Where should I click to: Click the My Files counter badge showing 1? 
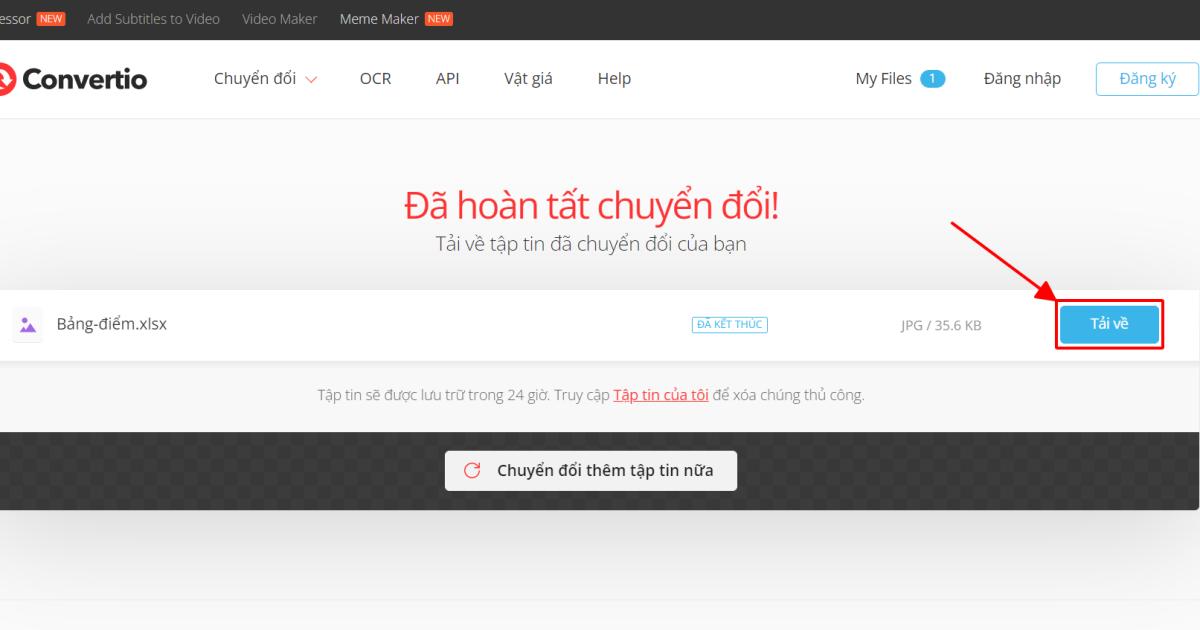(x=934, y=78)
